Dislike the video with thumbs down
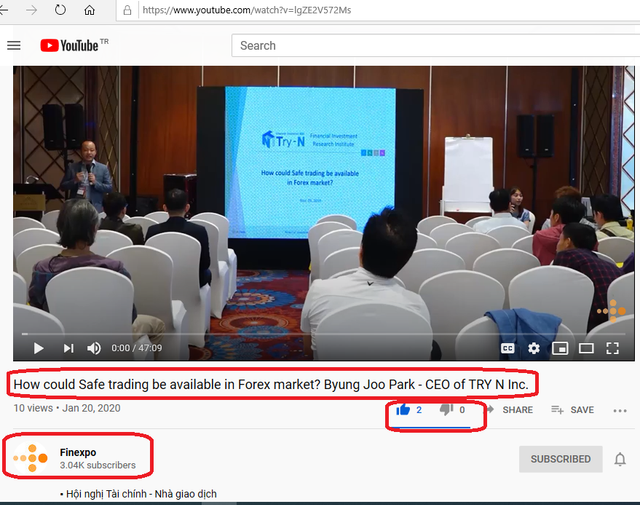 click(446, 409)
